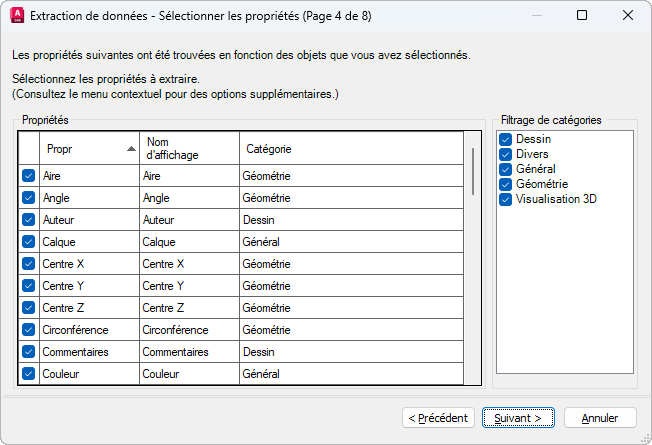Viewport: 652px width, 445px height.
Task: Sort by the Propr column header
Action: click(89, 149)
